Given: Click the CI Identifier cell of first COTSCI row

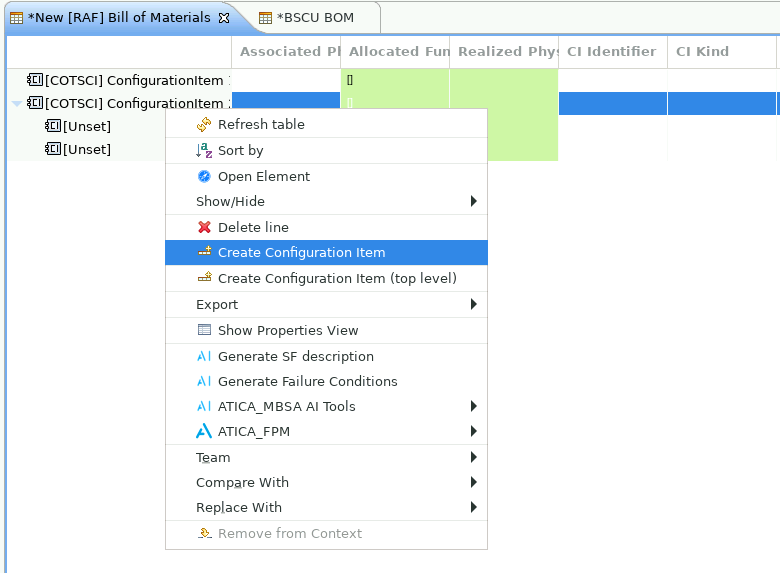Looking at the screenshot, I should coord(613,80).
